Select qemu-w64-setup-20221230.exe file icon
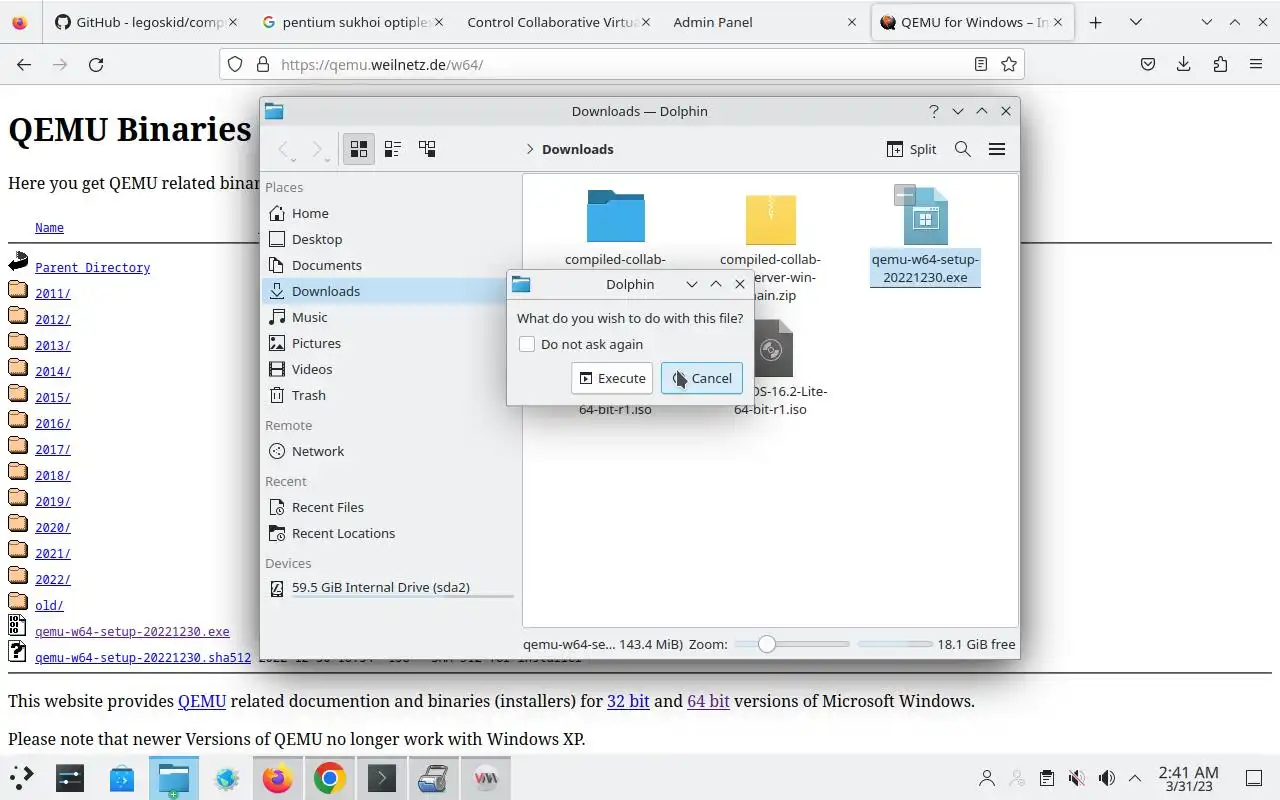 click(925, 216)
